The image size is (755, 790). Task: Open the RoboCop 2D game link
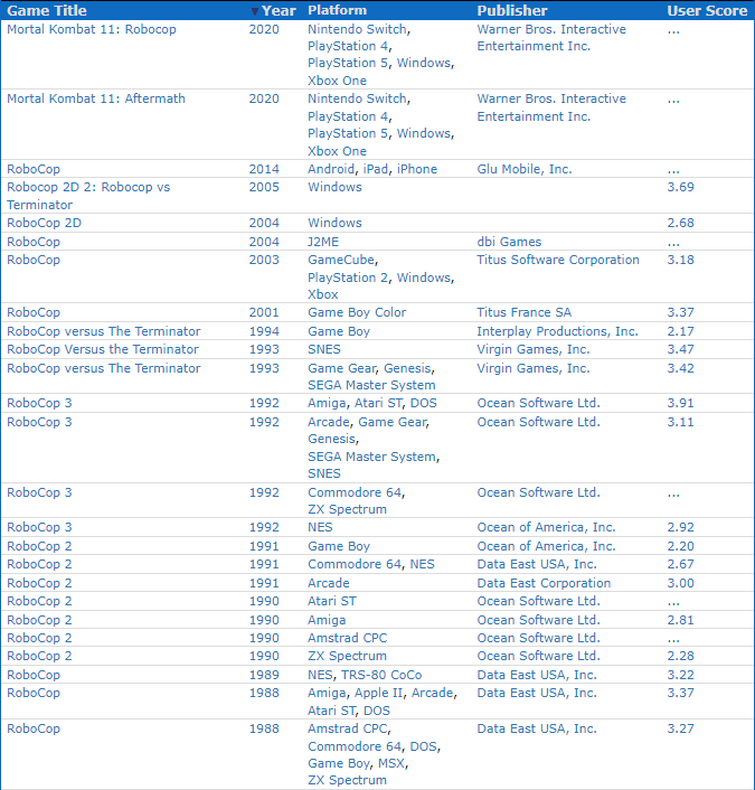pyautogui.click(x=44, y=223)
